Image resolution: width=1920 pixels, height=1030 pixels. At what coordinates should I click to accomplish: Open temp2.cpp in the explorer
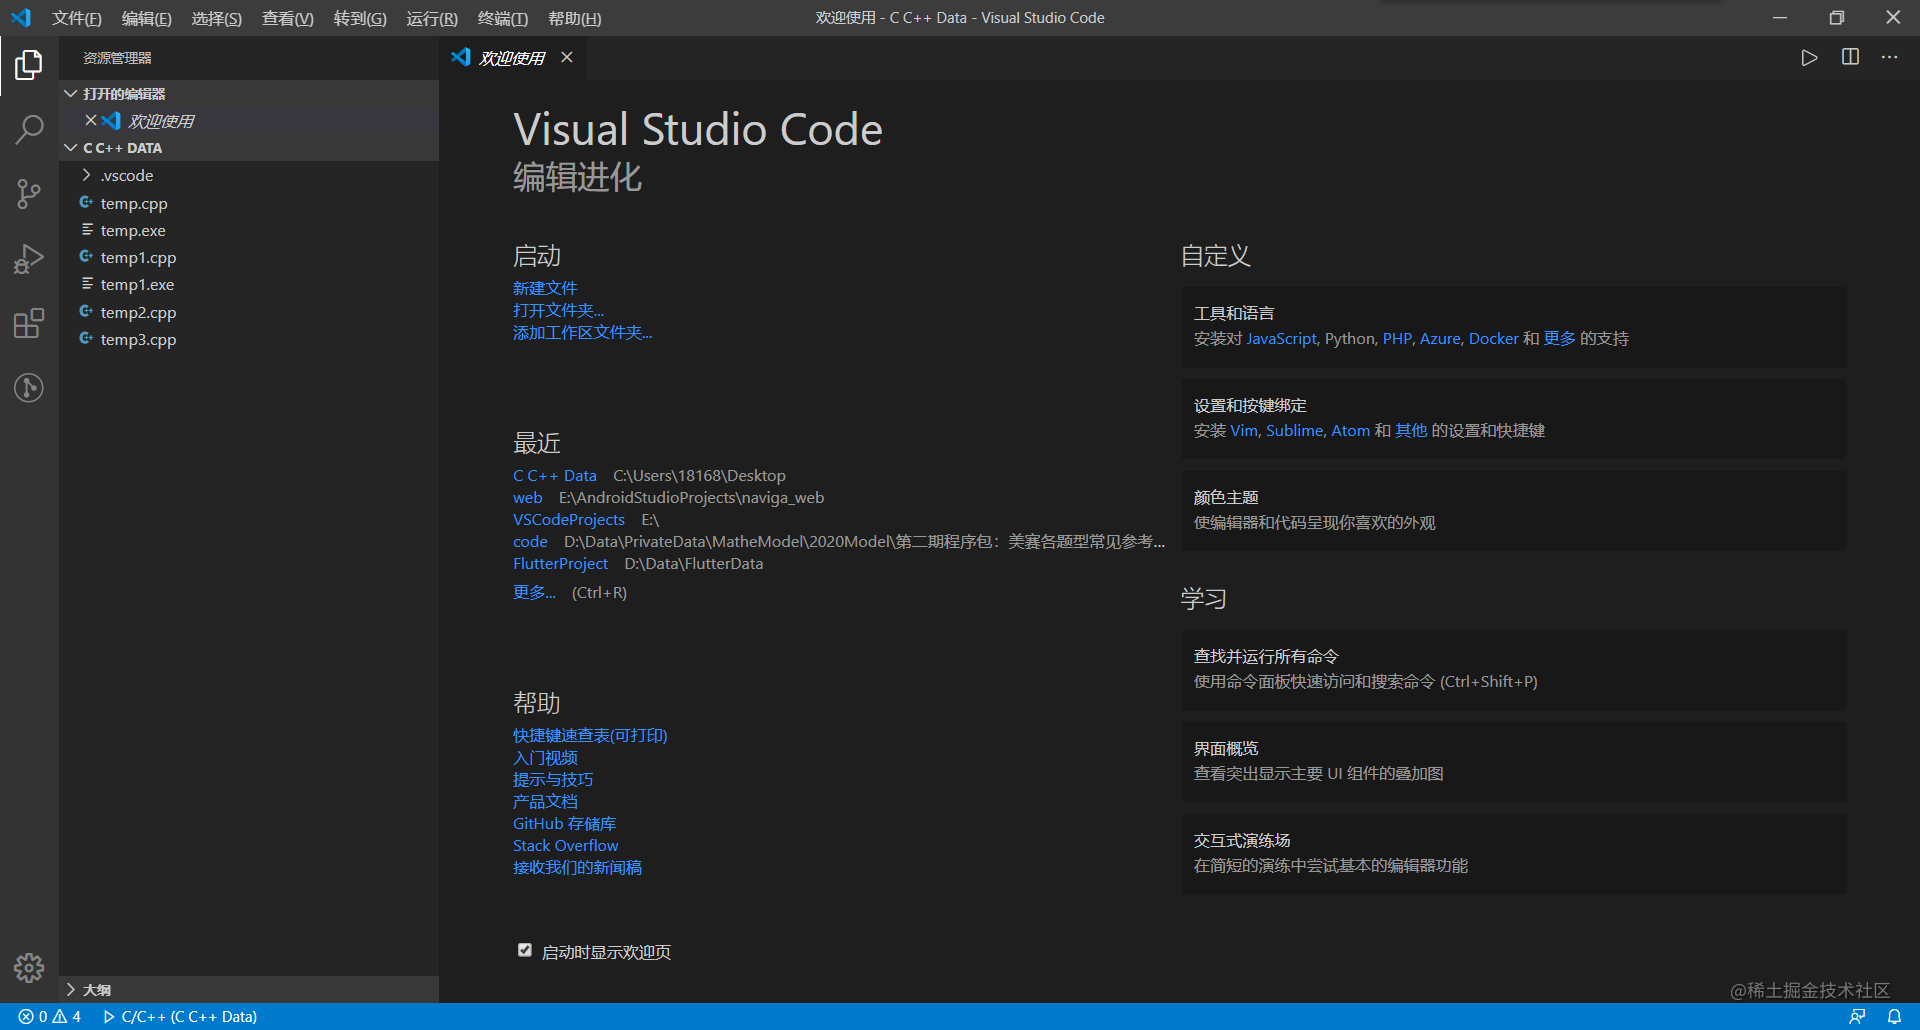click(138, 312)
